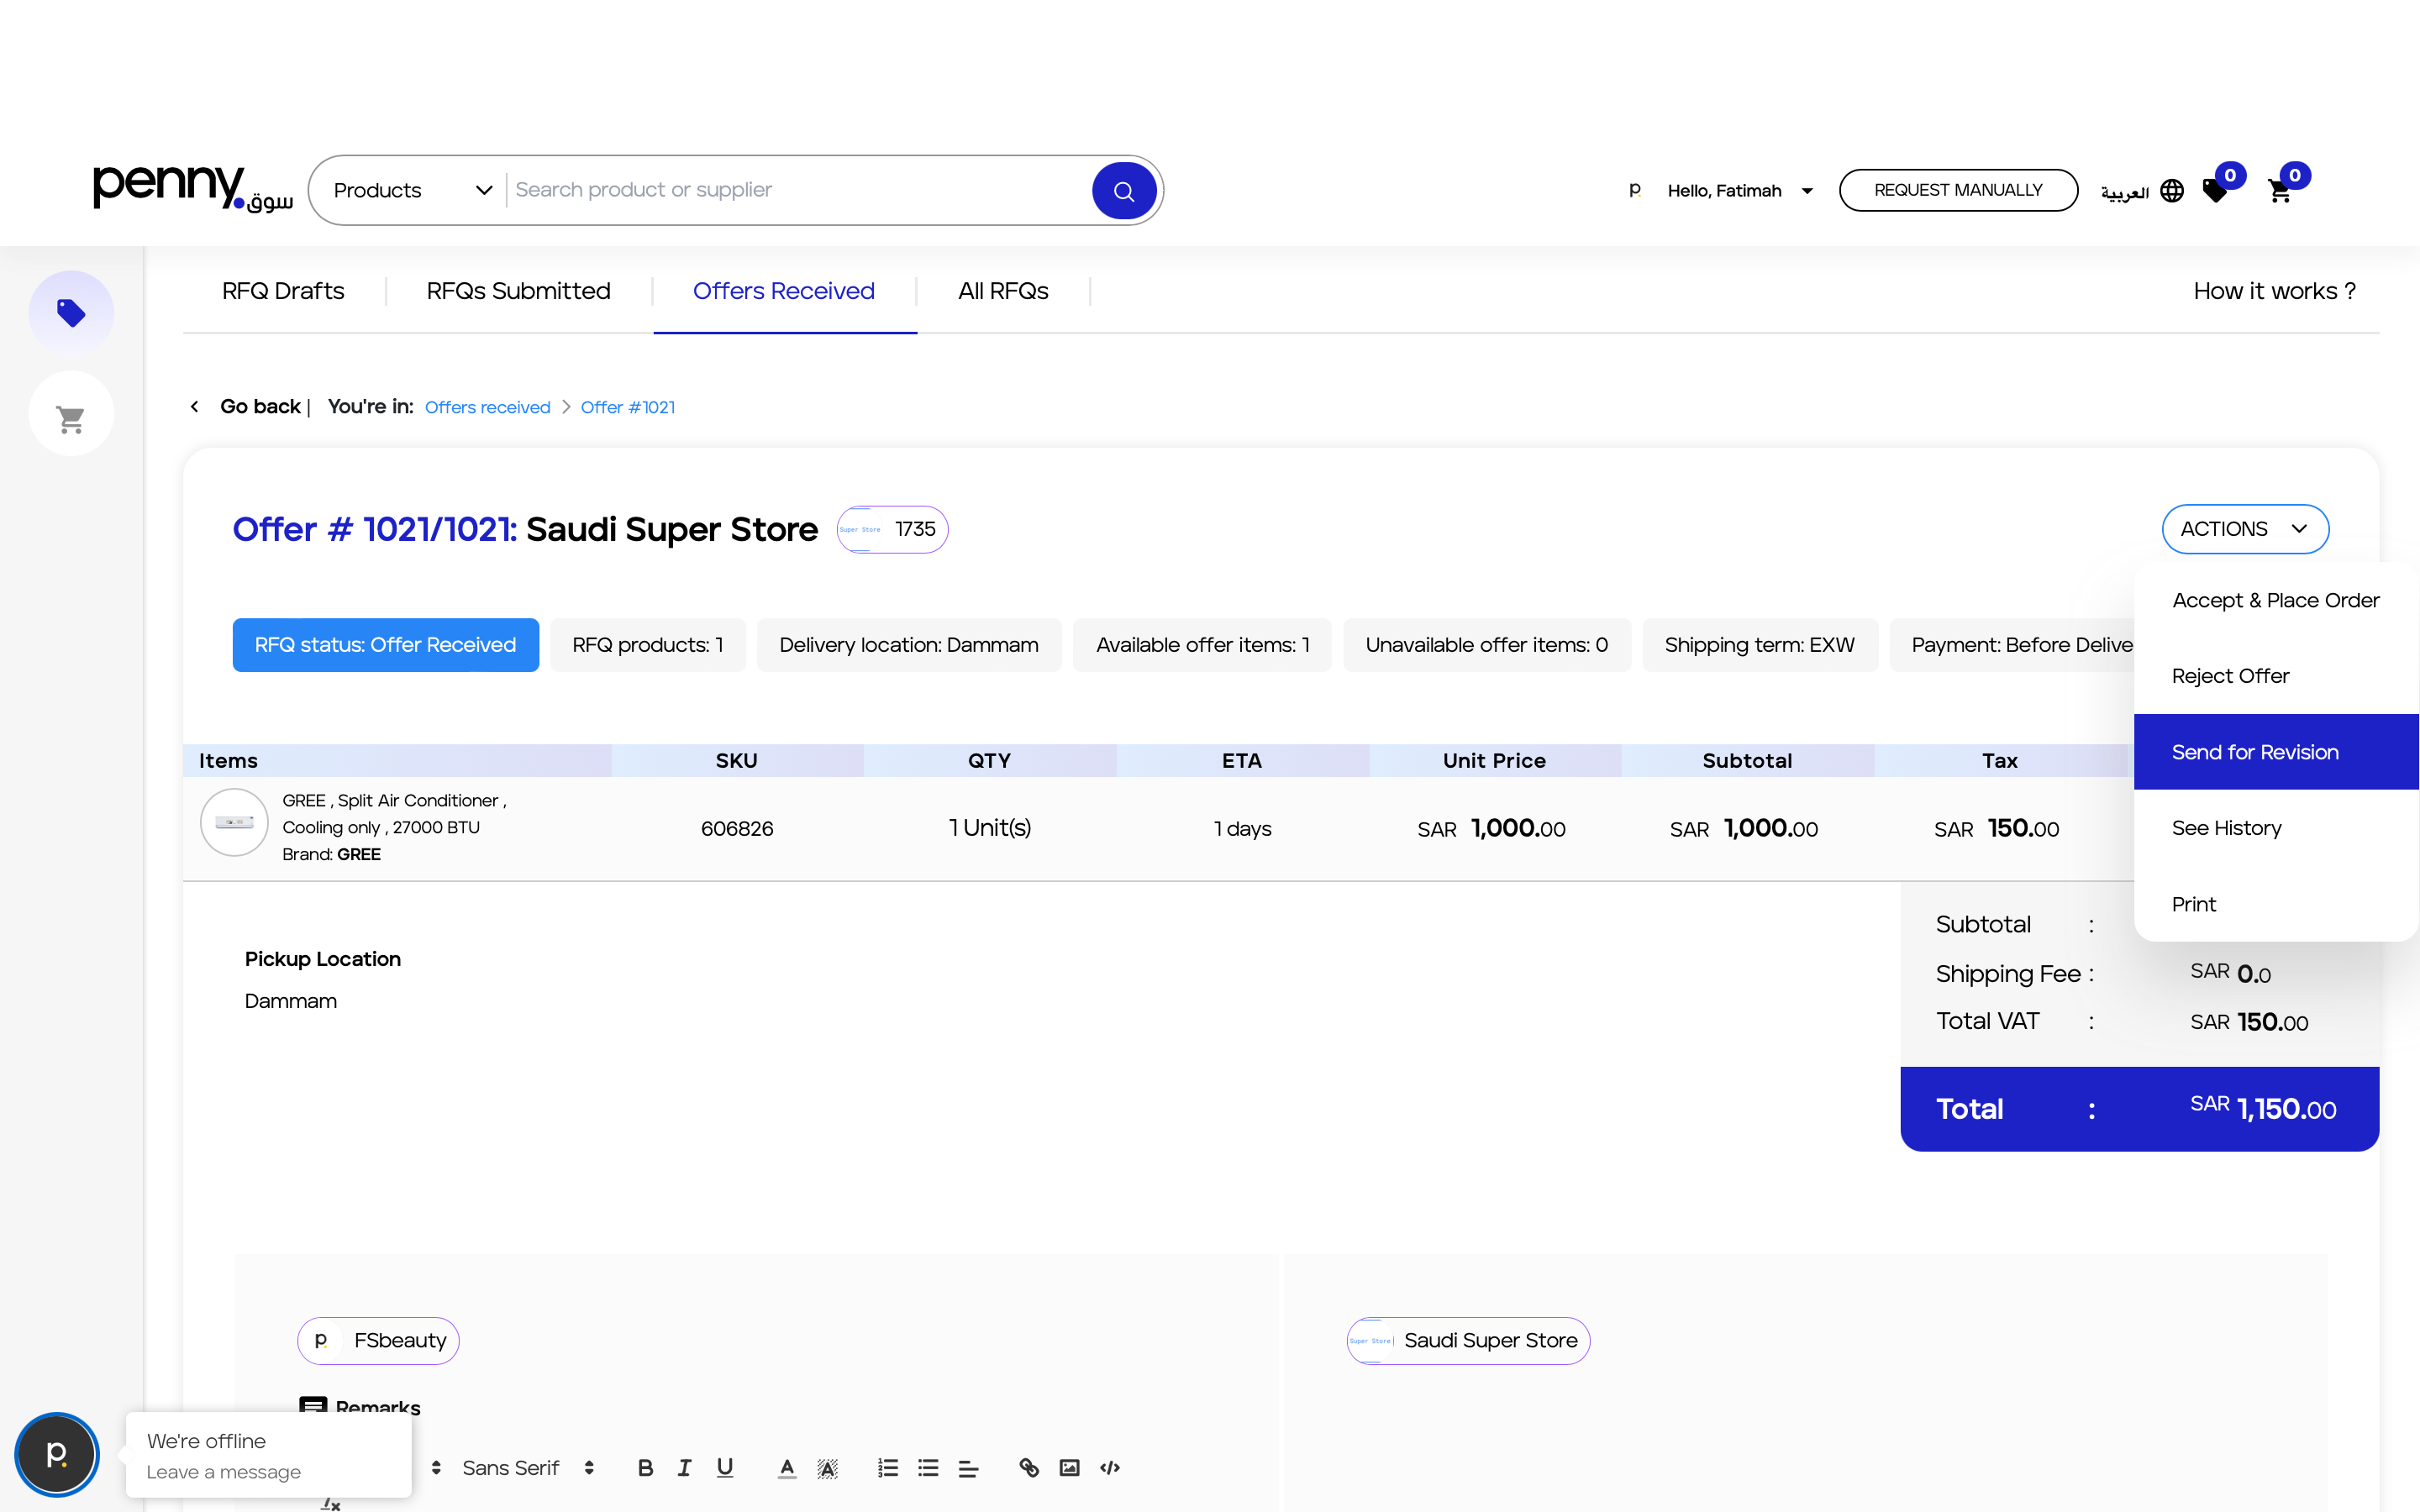Click the Total SAR 1,150.00 amount
Viewport: 2420px width, 1512px height.
tap(2263, 1109)
